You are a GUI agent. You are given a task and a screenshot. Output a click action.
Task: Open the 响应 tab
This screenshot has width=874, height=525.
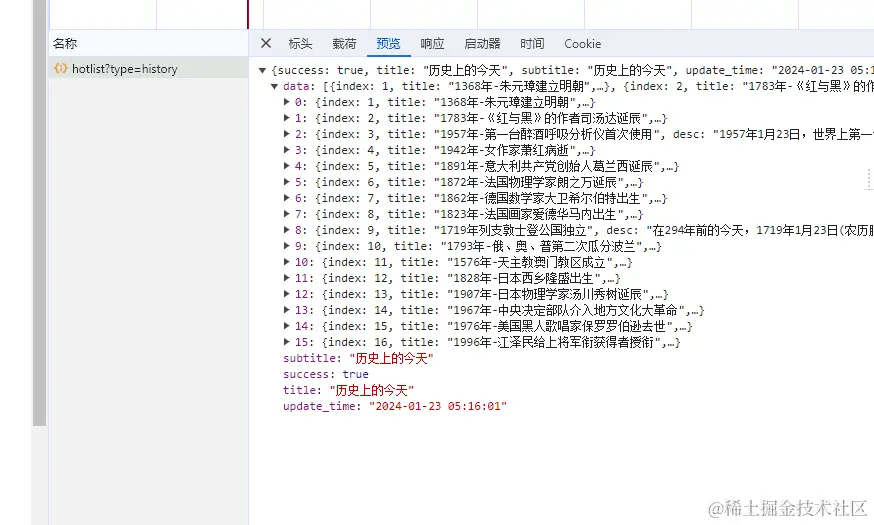(432, 43)
